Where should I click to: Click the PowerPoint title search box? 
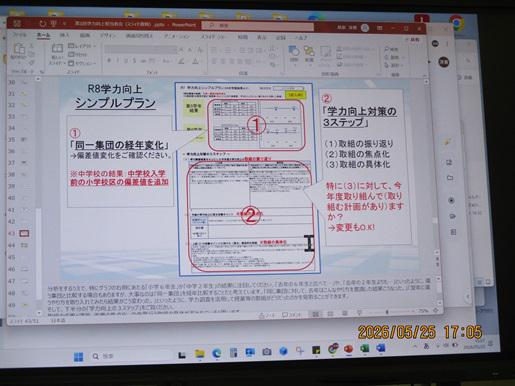point(257,25)
